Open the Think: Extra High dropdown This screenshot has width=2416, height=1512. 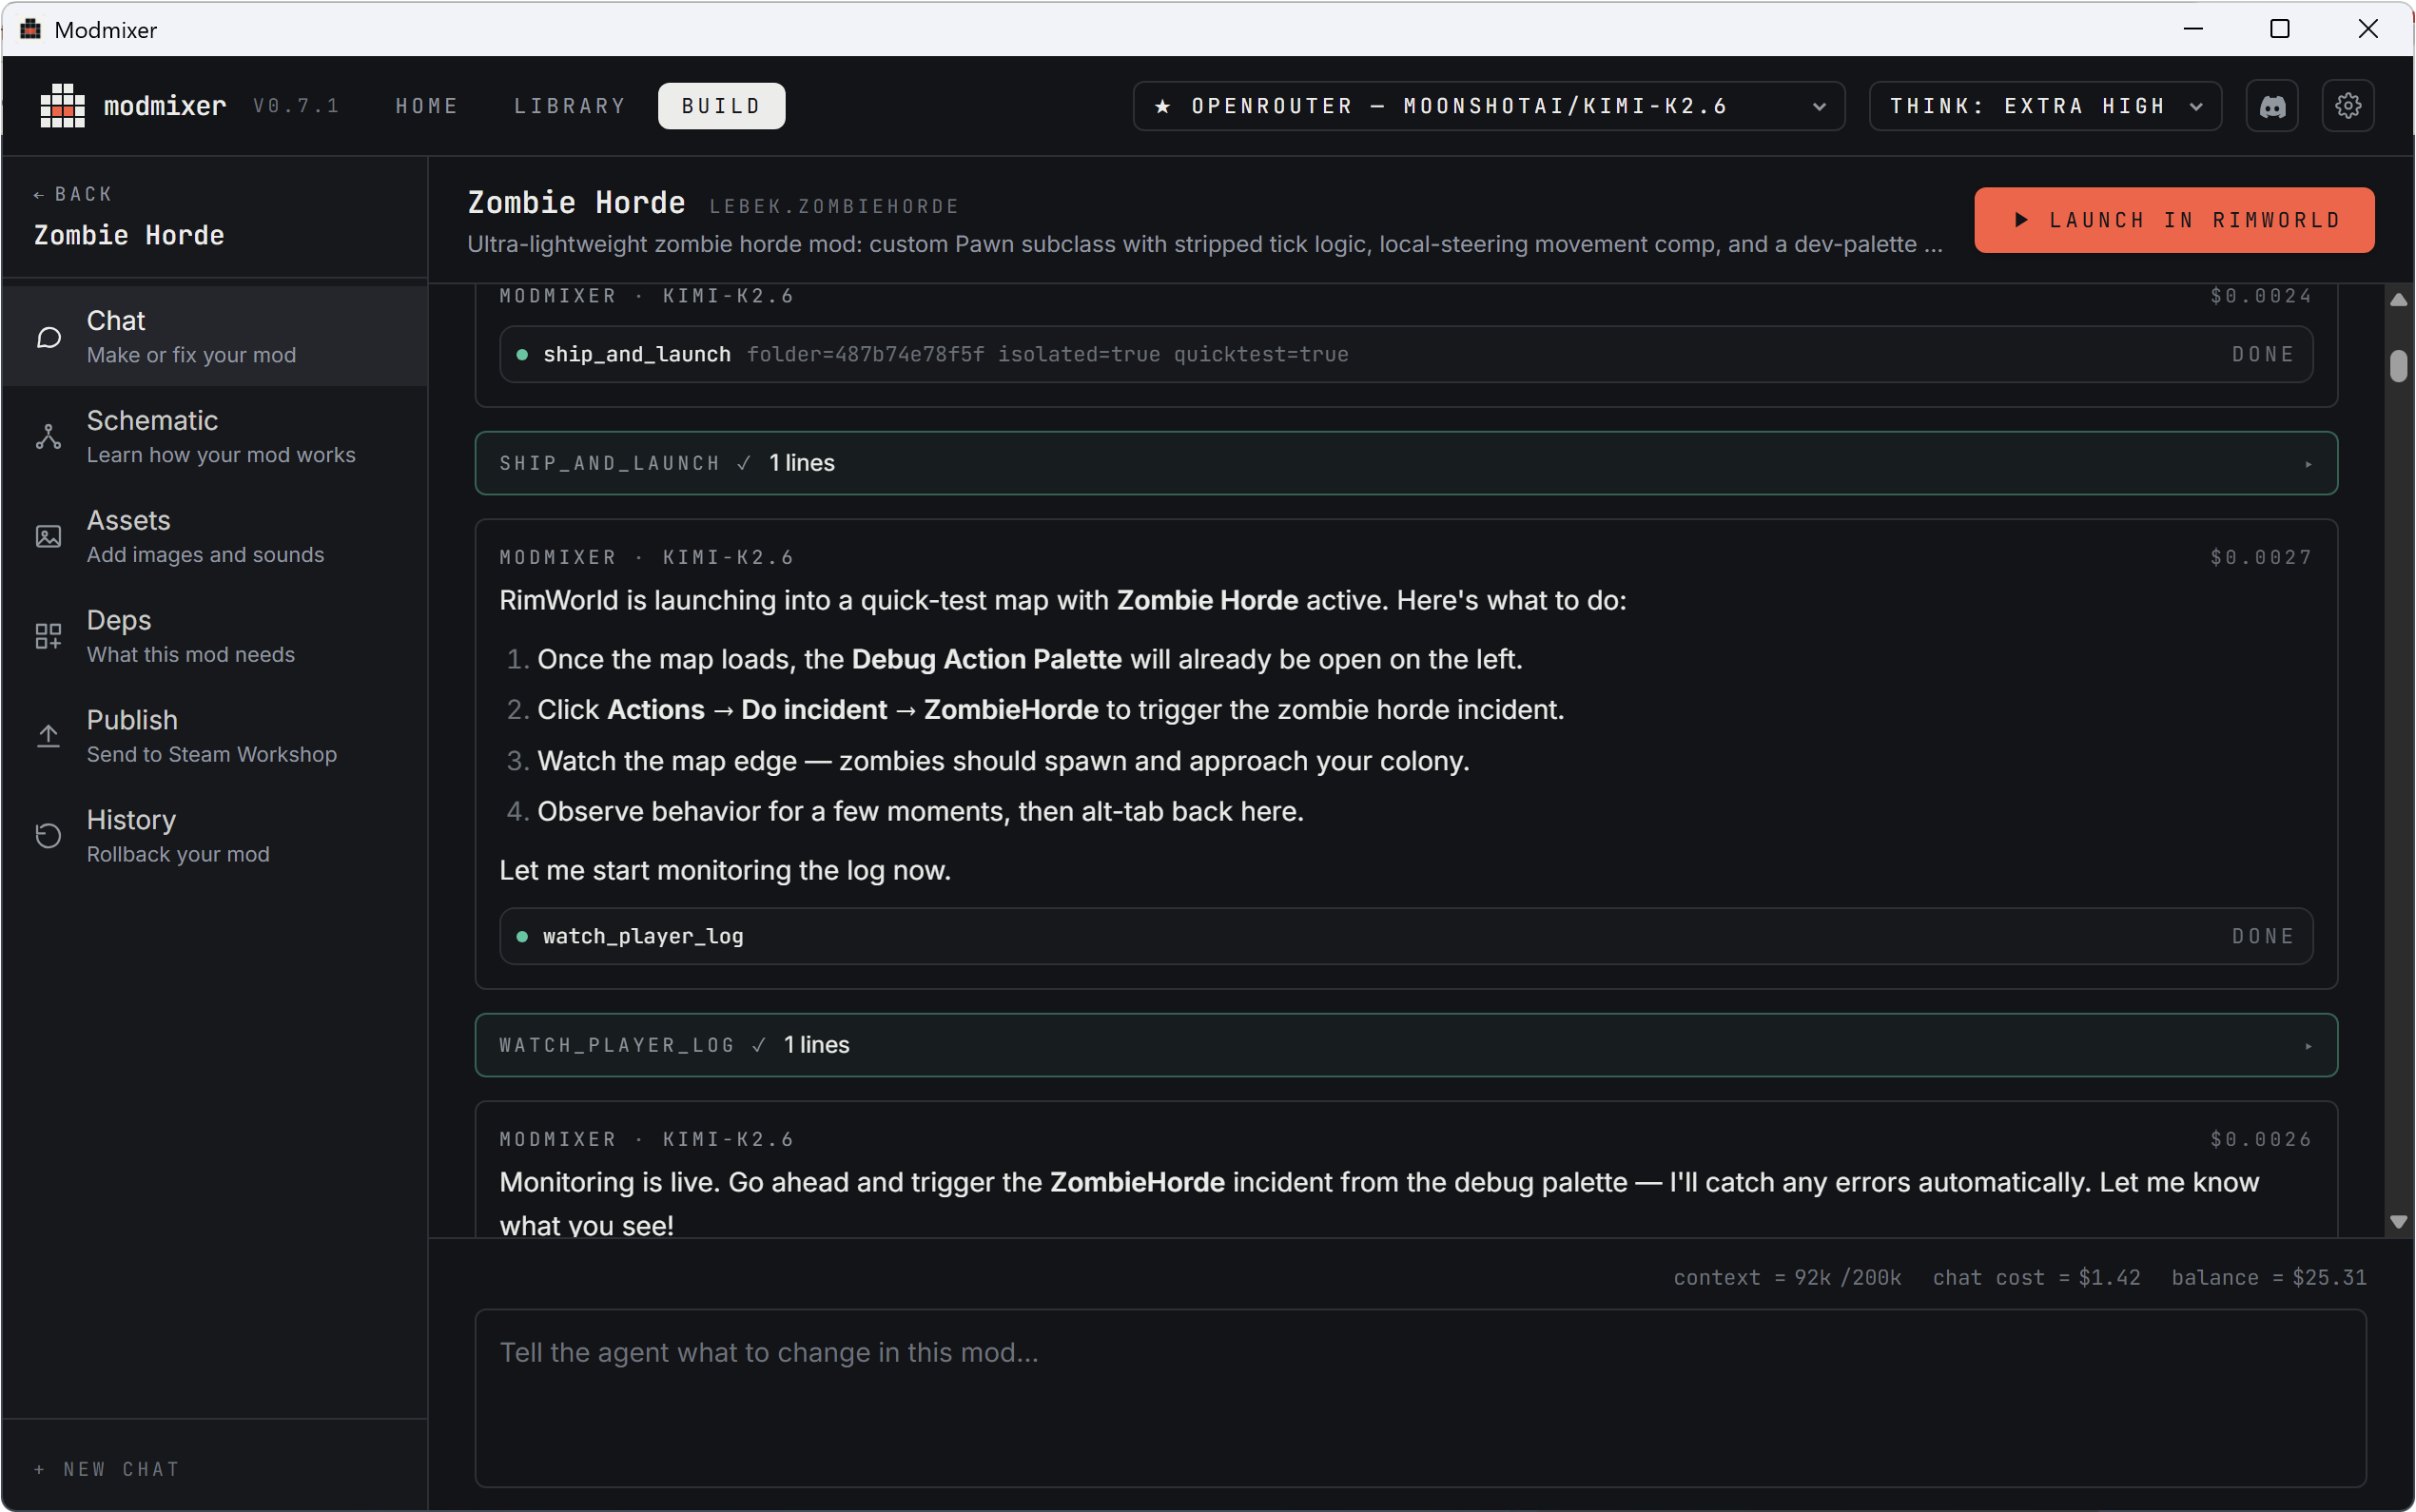tap(2045, 106)
